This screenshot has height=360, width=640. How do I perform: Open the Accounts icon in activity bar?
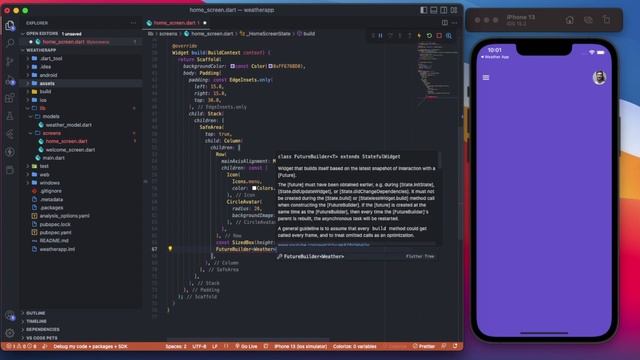tap(10, 315)
